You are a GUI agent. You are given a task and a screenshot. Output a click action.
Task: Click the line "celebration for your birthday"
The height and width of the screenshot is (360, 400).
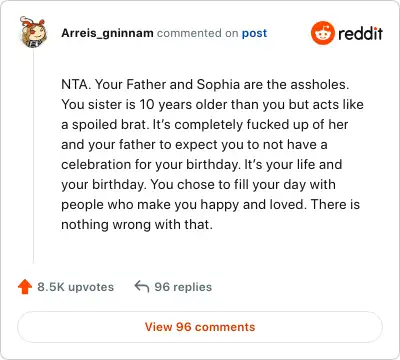pyautogui.click(x=202, y=165)
